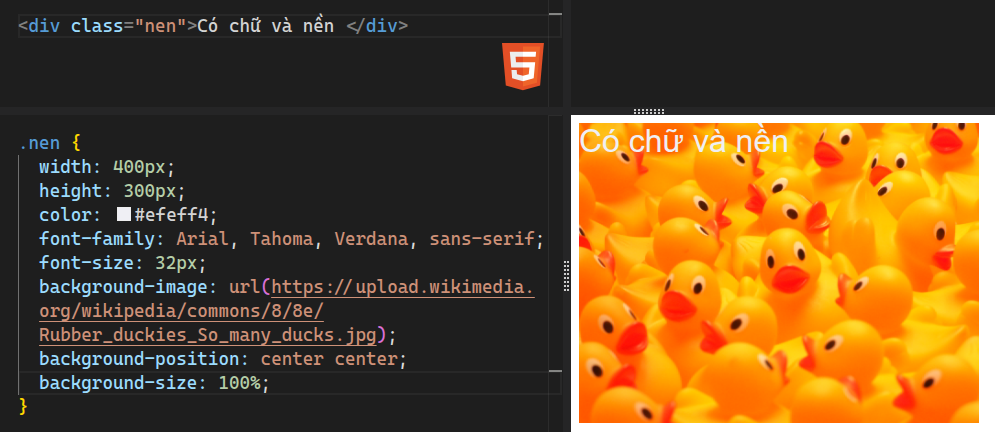Click the "Có chữ và nền" preview heading
Viewport: 995px width, 432px height.
(x=684, y=142)
